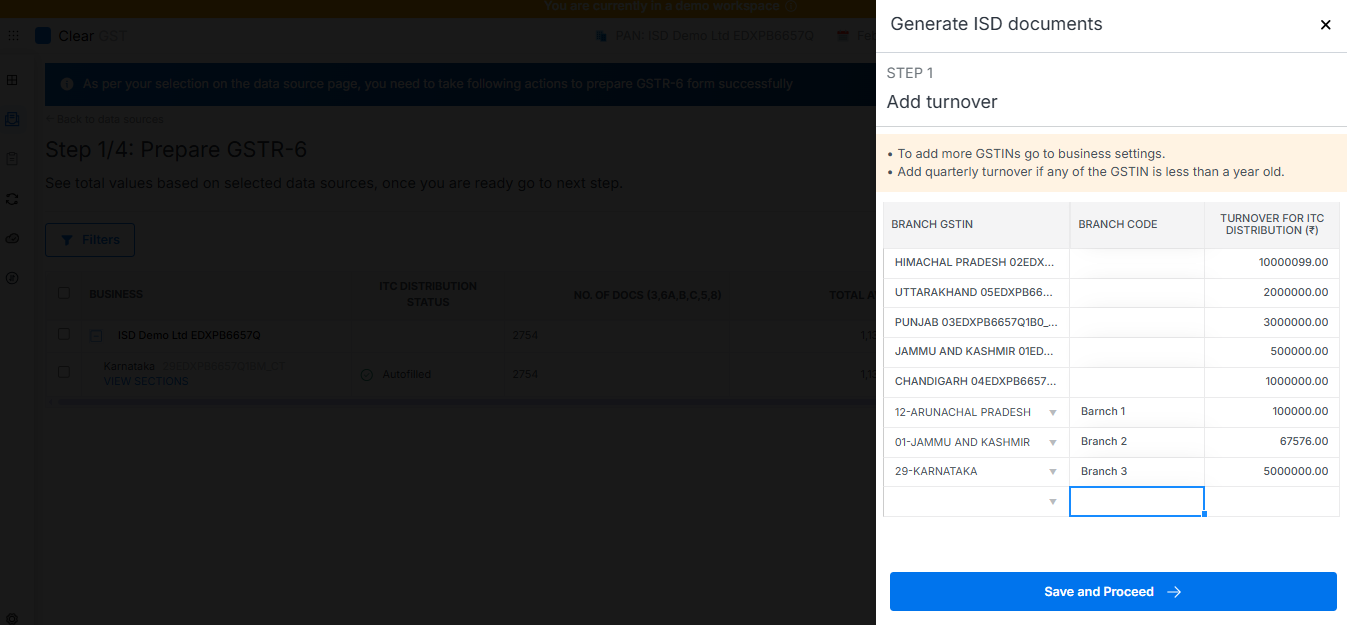Click the JAMMU AND KASHMIR 01ED GSTIN cell
The image size is (1347, 625).
point(976,352)
